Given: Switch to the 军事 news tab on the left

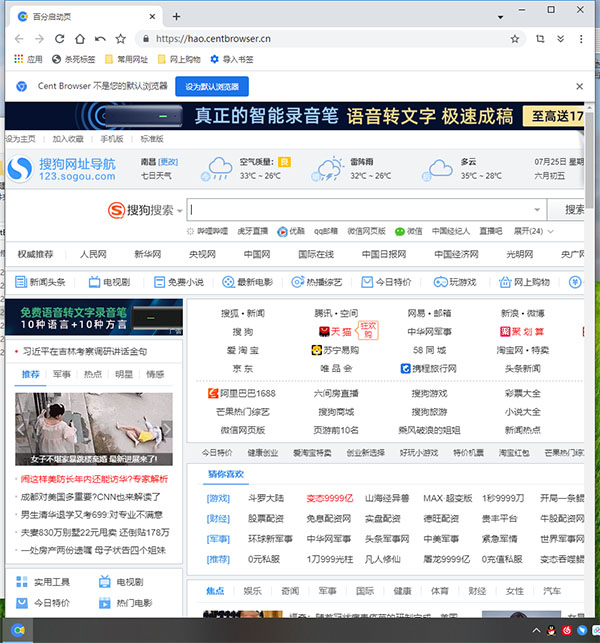Looking at the screenshot, I should pyautogui.click(x=62, y=374).
